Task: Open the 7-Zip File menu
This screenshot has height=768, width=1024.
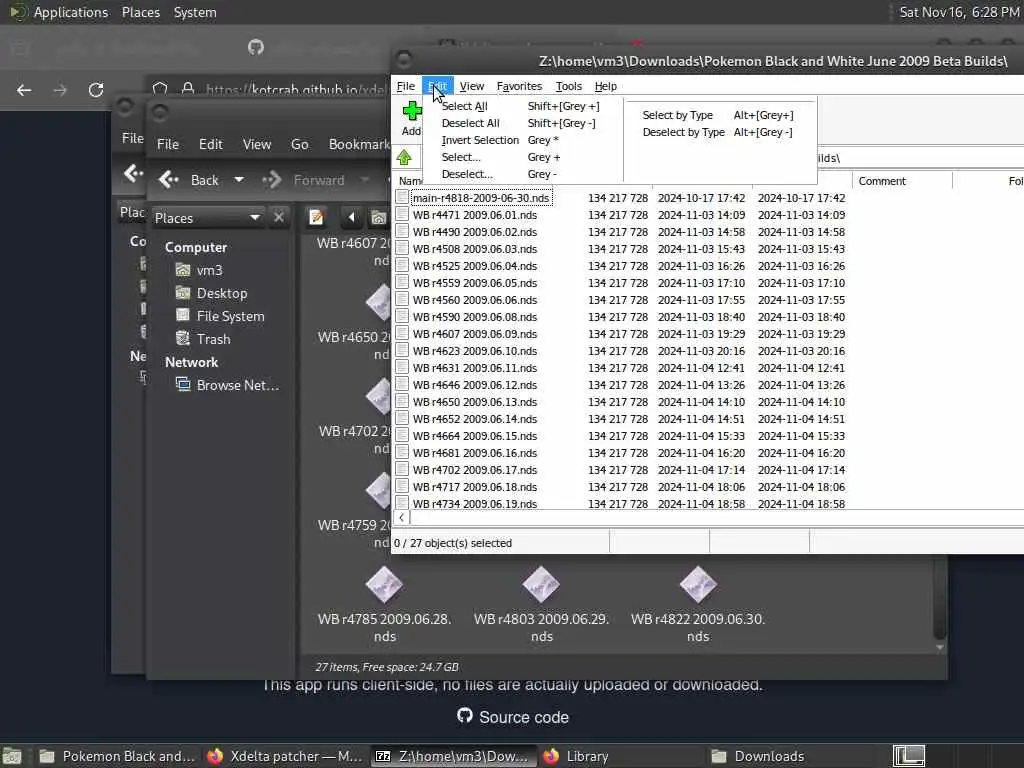Action: 406,86
